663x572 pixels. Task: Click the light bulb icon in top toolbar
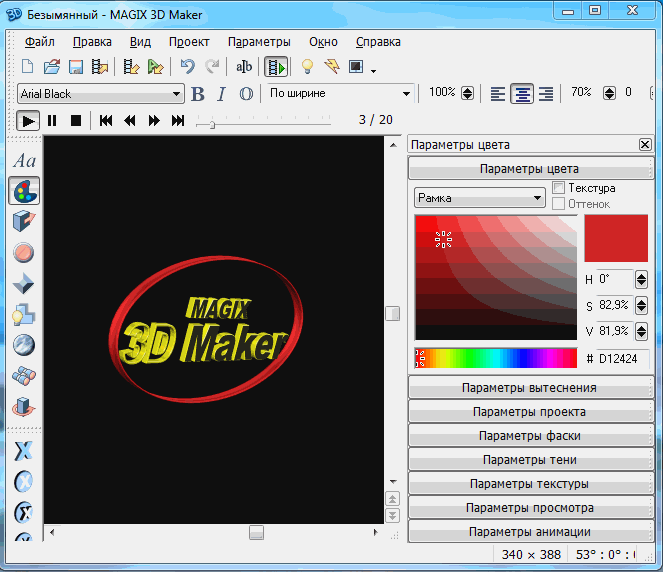[x=307, y=67]
